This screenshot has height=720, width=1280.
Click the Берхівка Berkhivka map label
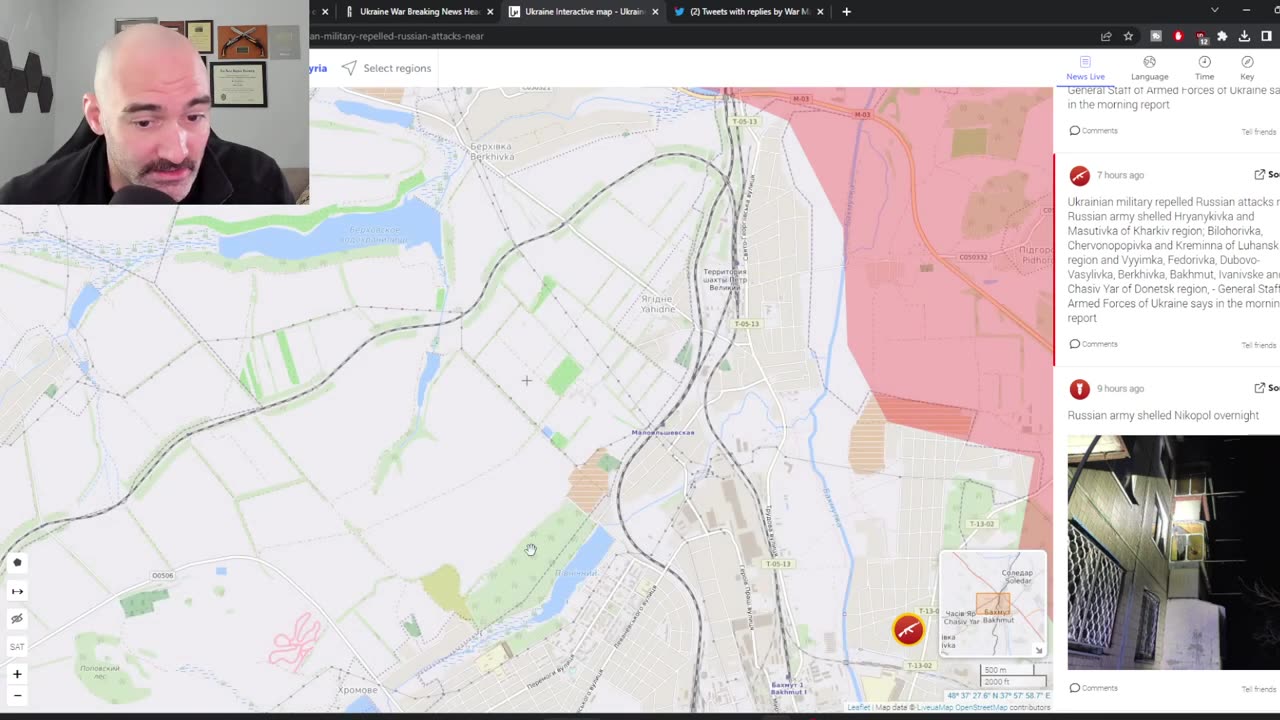pyautogui.click(x=492, y=151)
